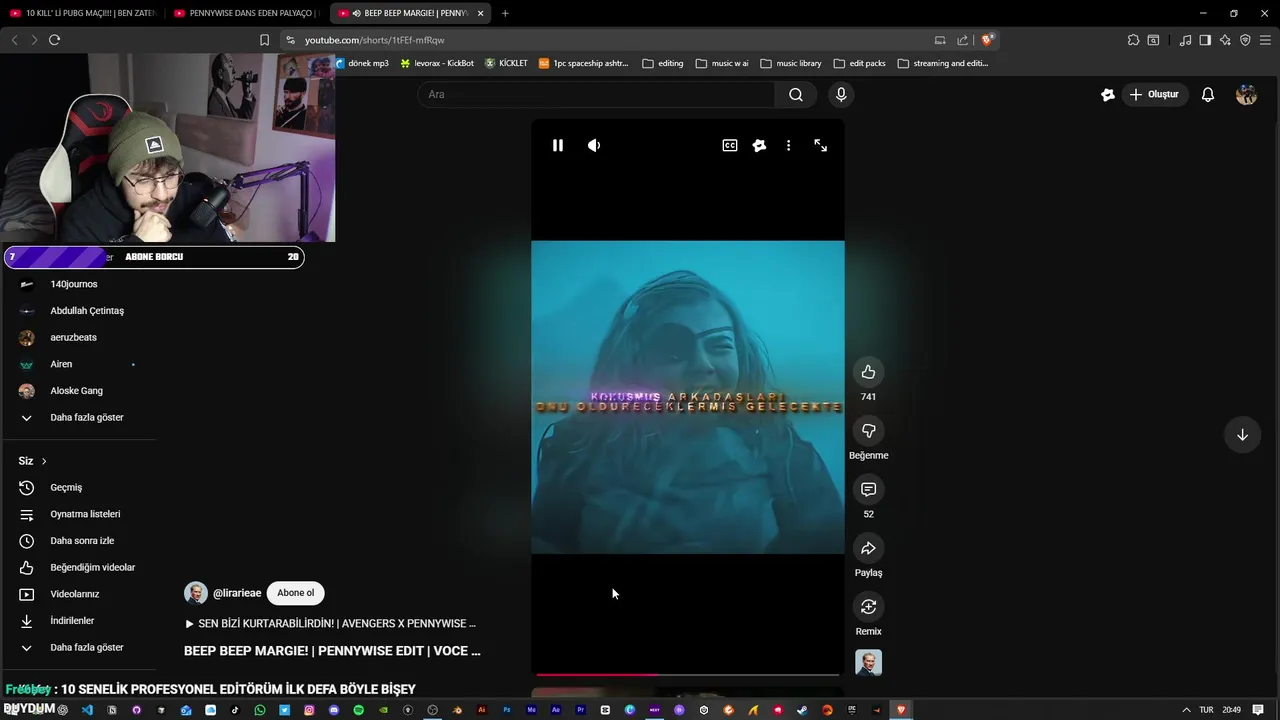Viewport: 1280px width, 720px height.
Task: Click the address bar URL
Action: coord(374,40)
